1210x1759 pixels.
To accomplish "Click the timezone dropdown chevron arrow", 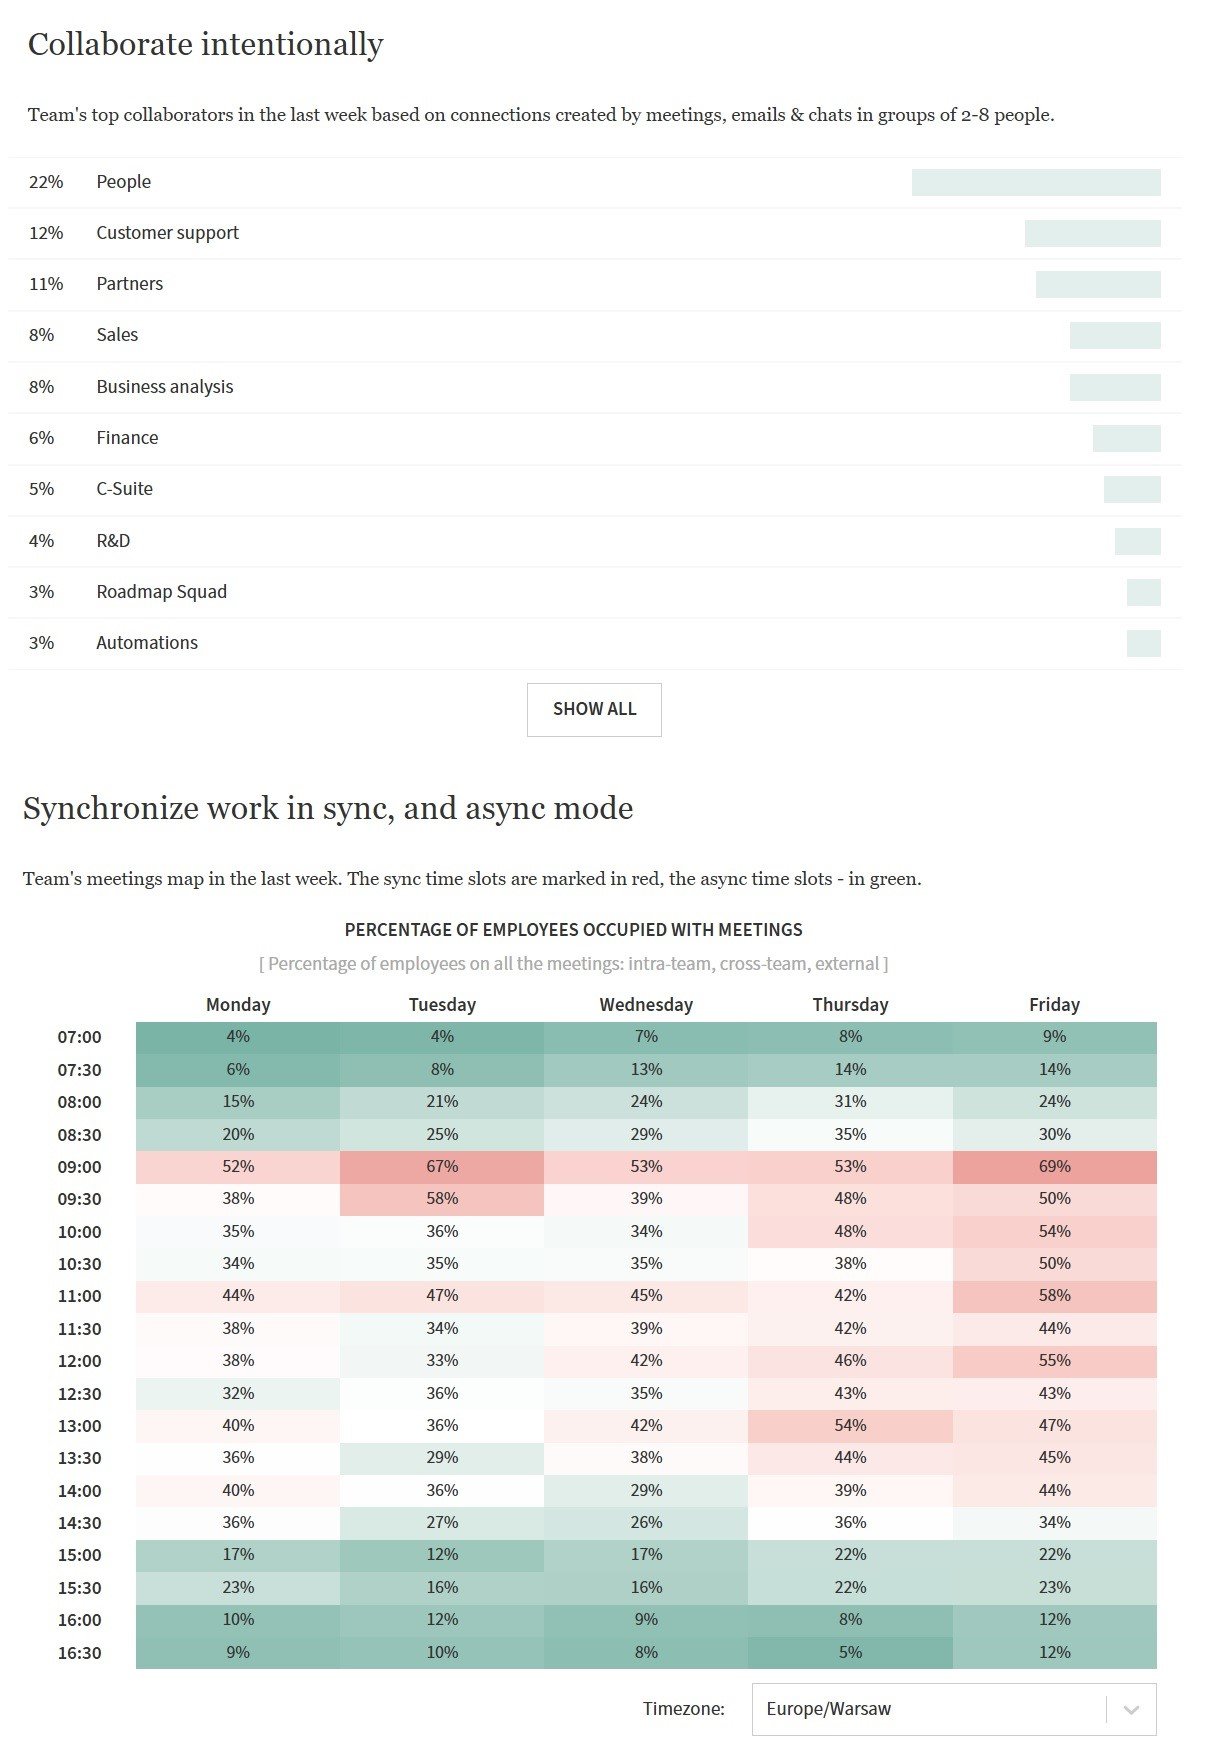I will (x=1131, y=1710).
